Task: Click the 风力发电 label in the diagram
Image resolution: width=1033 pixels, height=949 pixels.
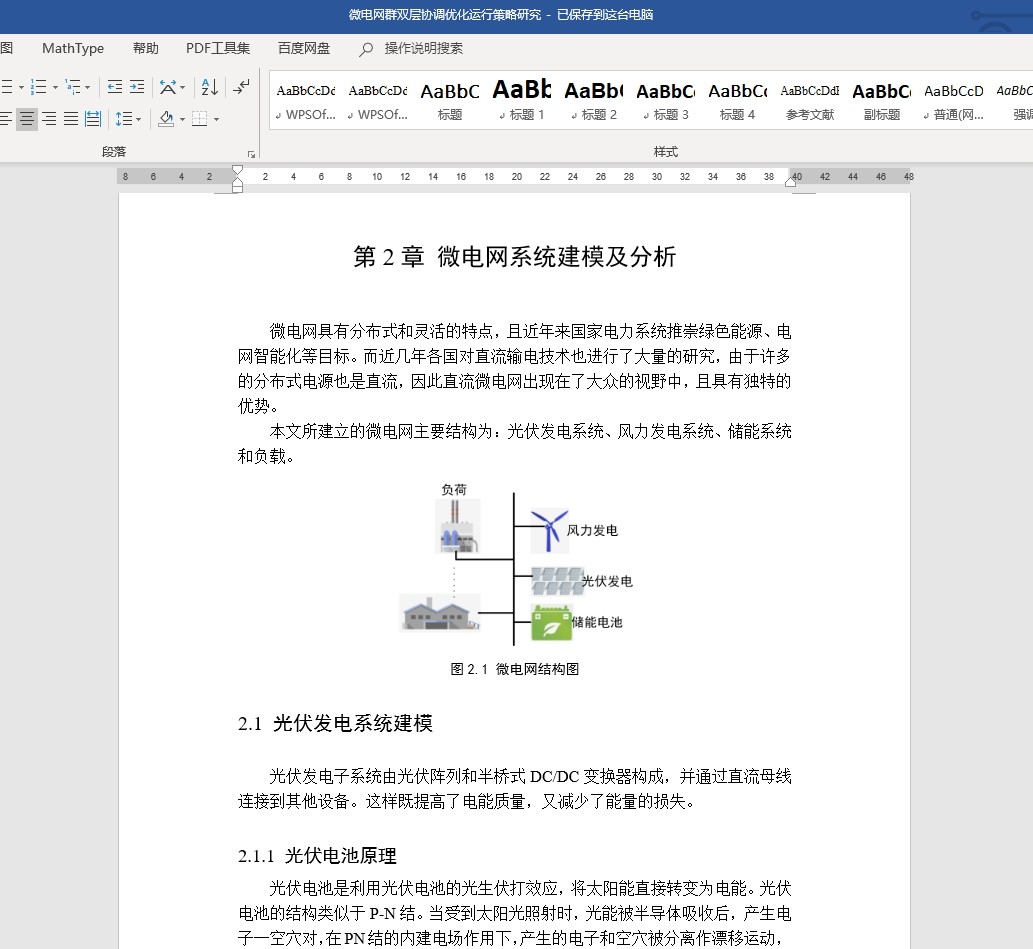Action: 592,531
